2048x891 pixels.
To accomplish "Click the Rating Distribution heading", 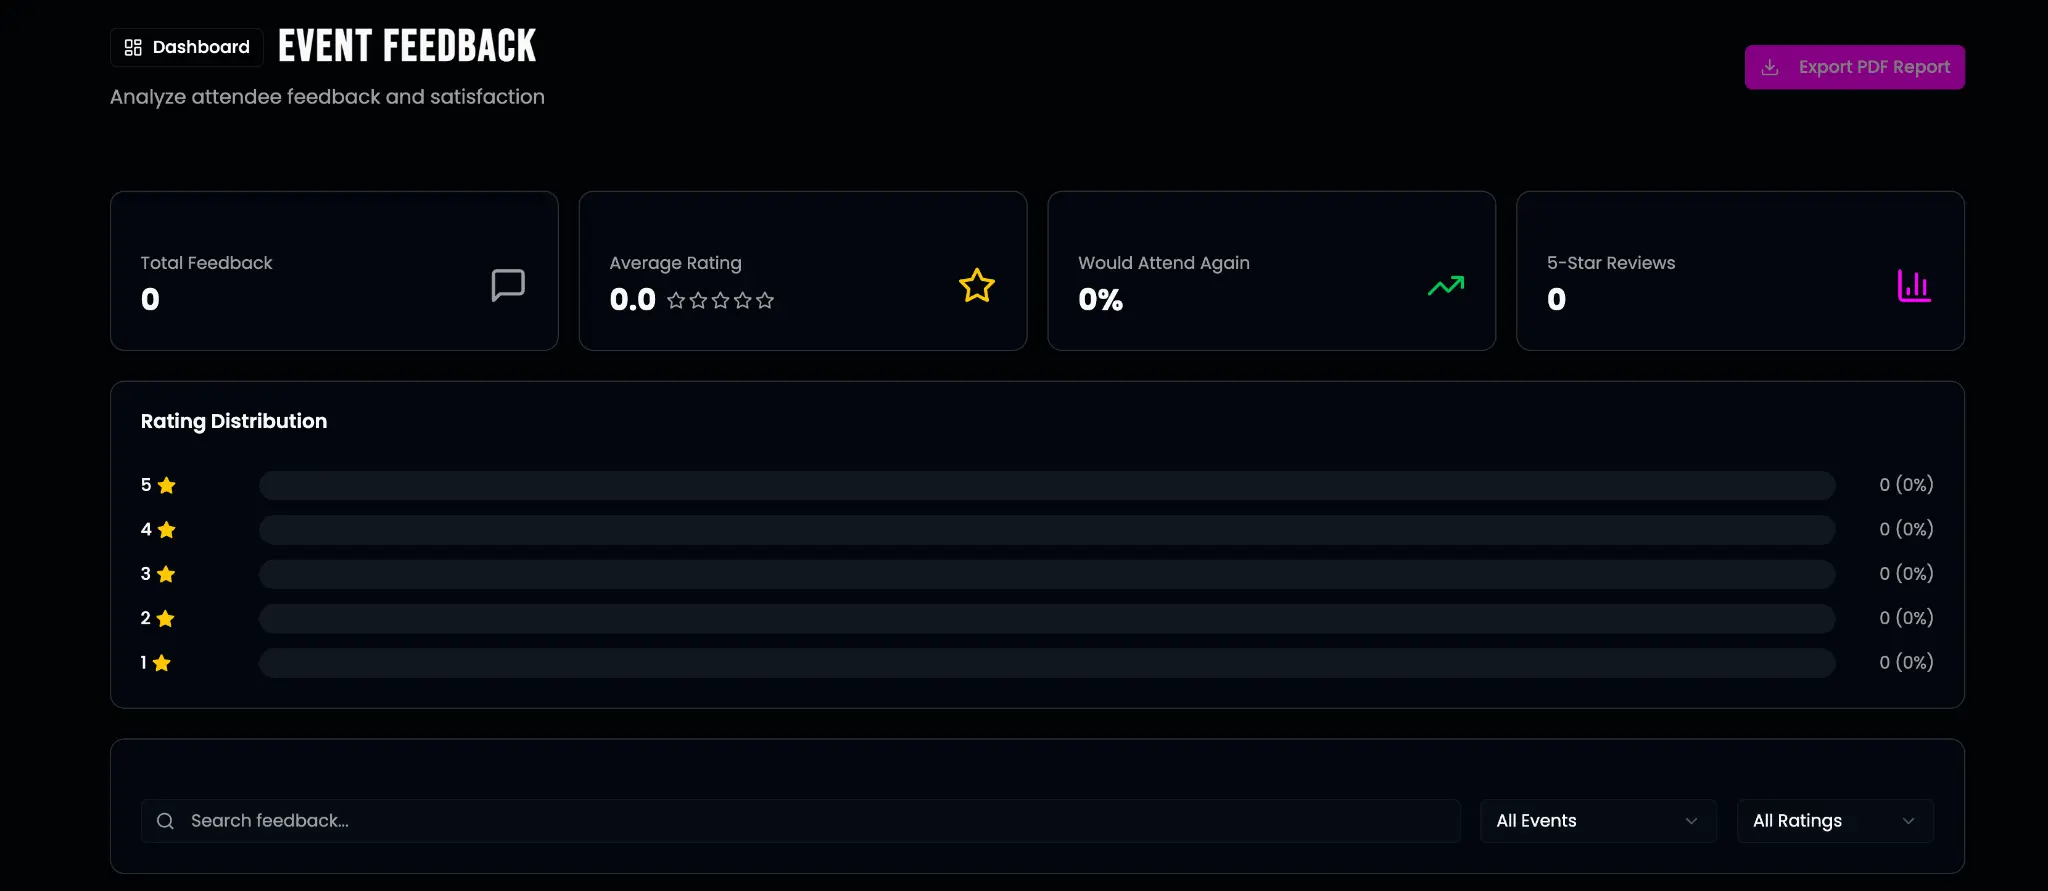I will pos(234,421).
